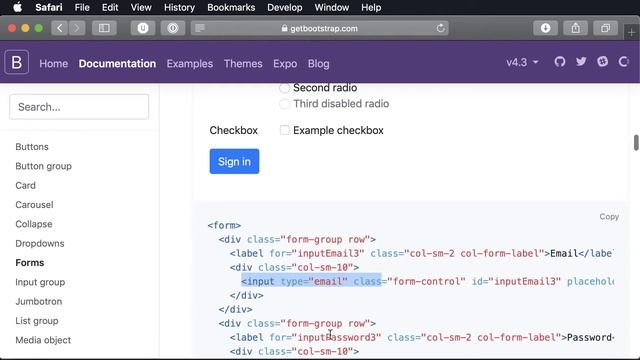This screenshot has width=640, height=360.
Task: Open the Safari application menu
Action: point(49,7)
